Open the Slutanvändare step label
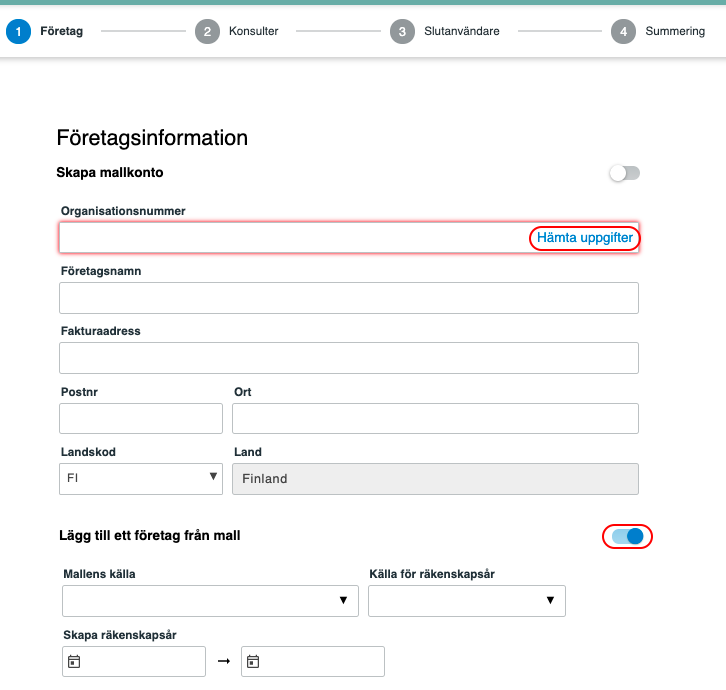The image size is (726, 690). click(462, 31)
